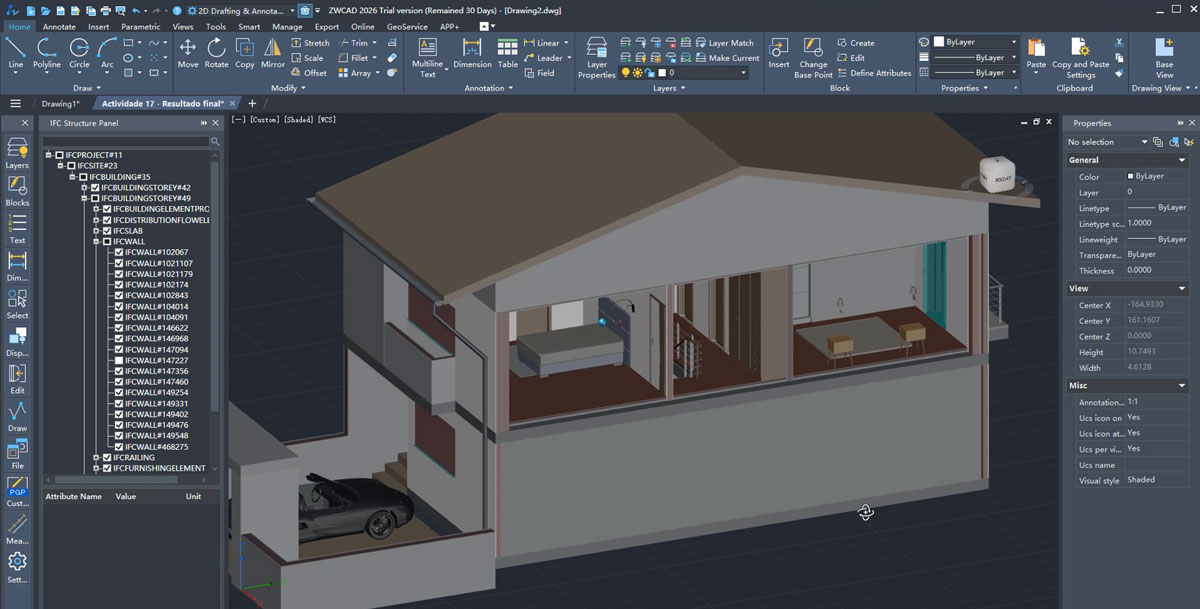Open the Annotate ribbon tab
Screen dimensions: 1200x609
click(x=59, y=27)
